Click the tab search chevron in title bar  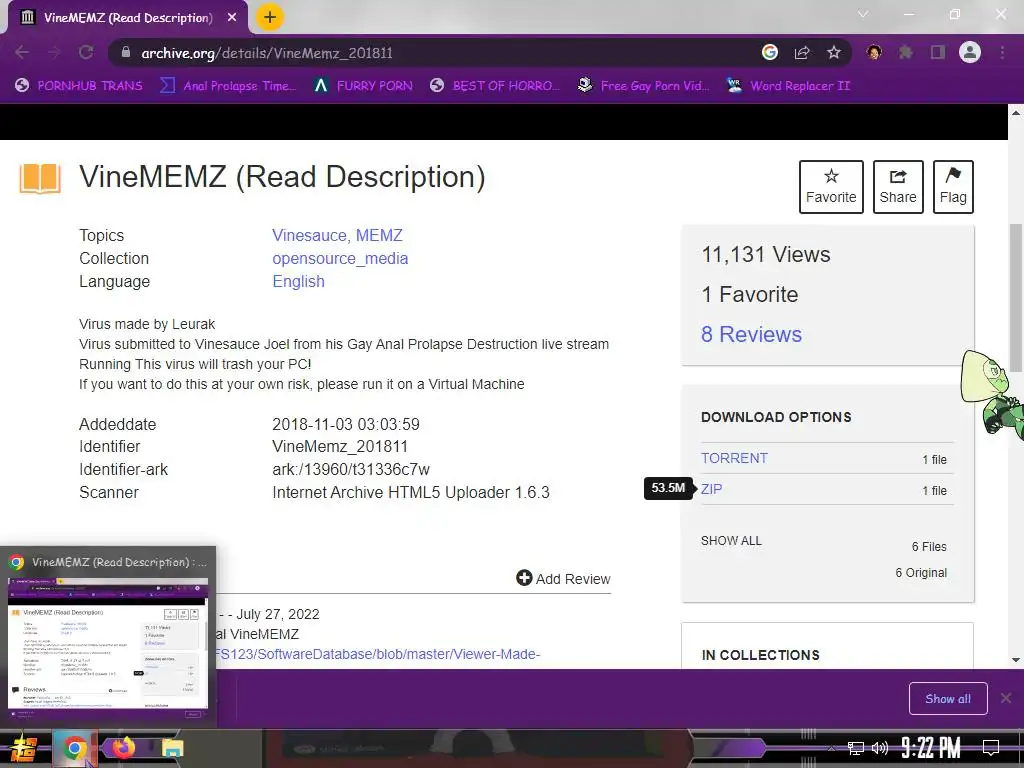click(x=863, y=14)
